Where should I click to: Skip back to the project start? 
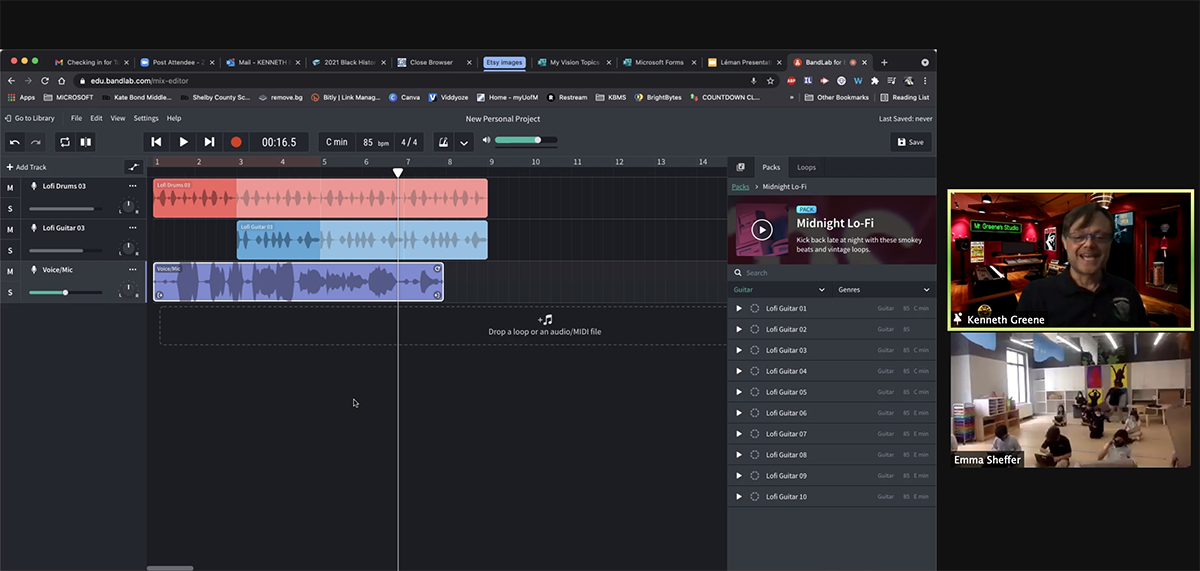(156, 142)
